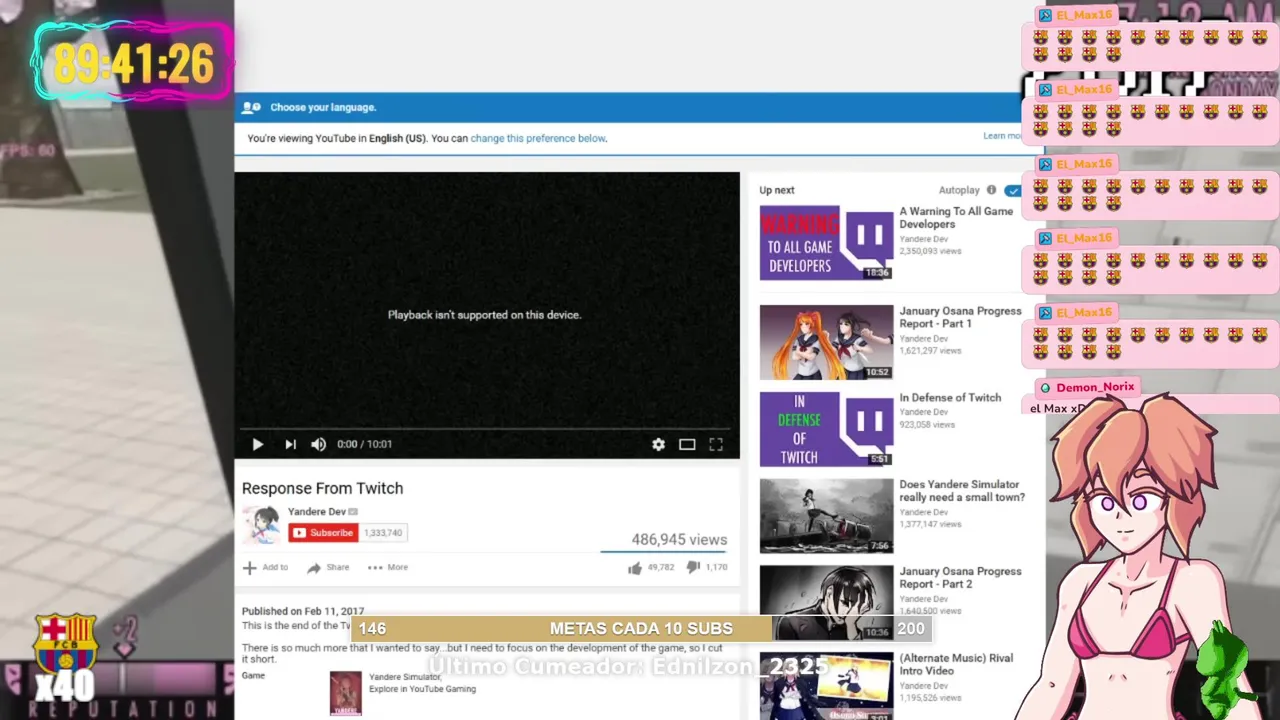Click the 486,945 views count
Viewport: 1280px width, 720px height.
point(679,539)
